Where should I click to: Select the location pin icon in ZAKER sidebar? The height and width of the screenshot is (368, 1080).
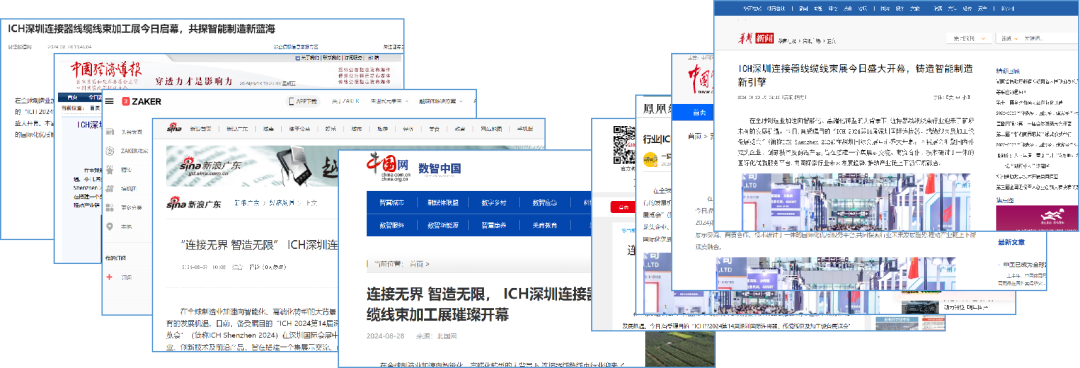pyautogui.click(x=110, y=227)
